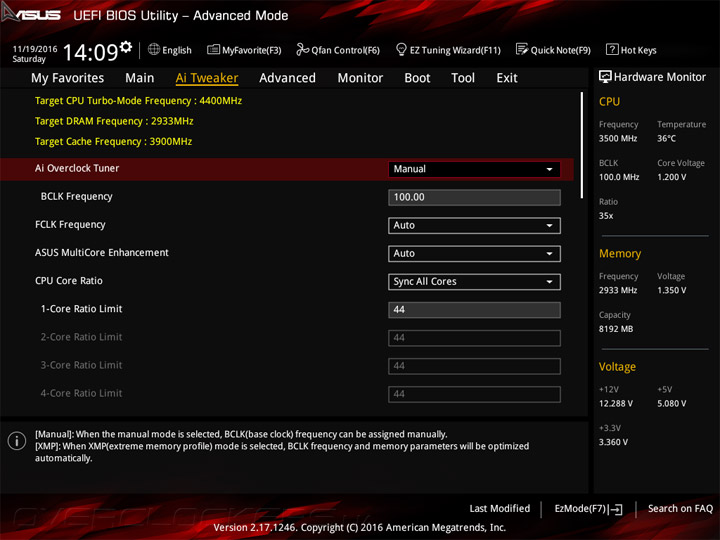720x540 pixels.
Task: Open the CPU Core Ratio dropdown
Action: point(474,281)
